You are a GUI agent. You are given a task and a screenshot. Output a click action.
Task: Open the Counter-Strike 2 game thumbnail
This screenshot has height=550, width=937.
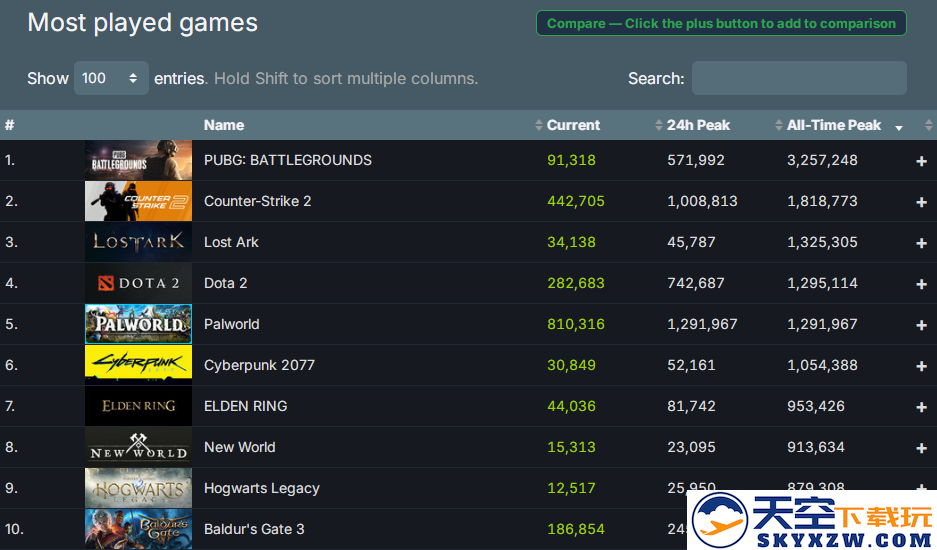coord(139,201)
